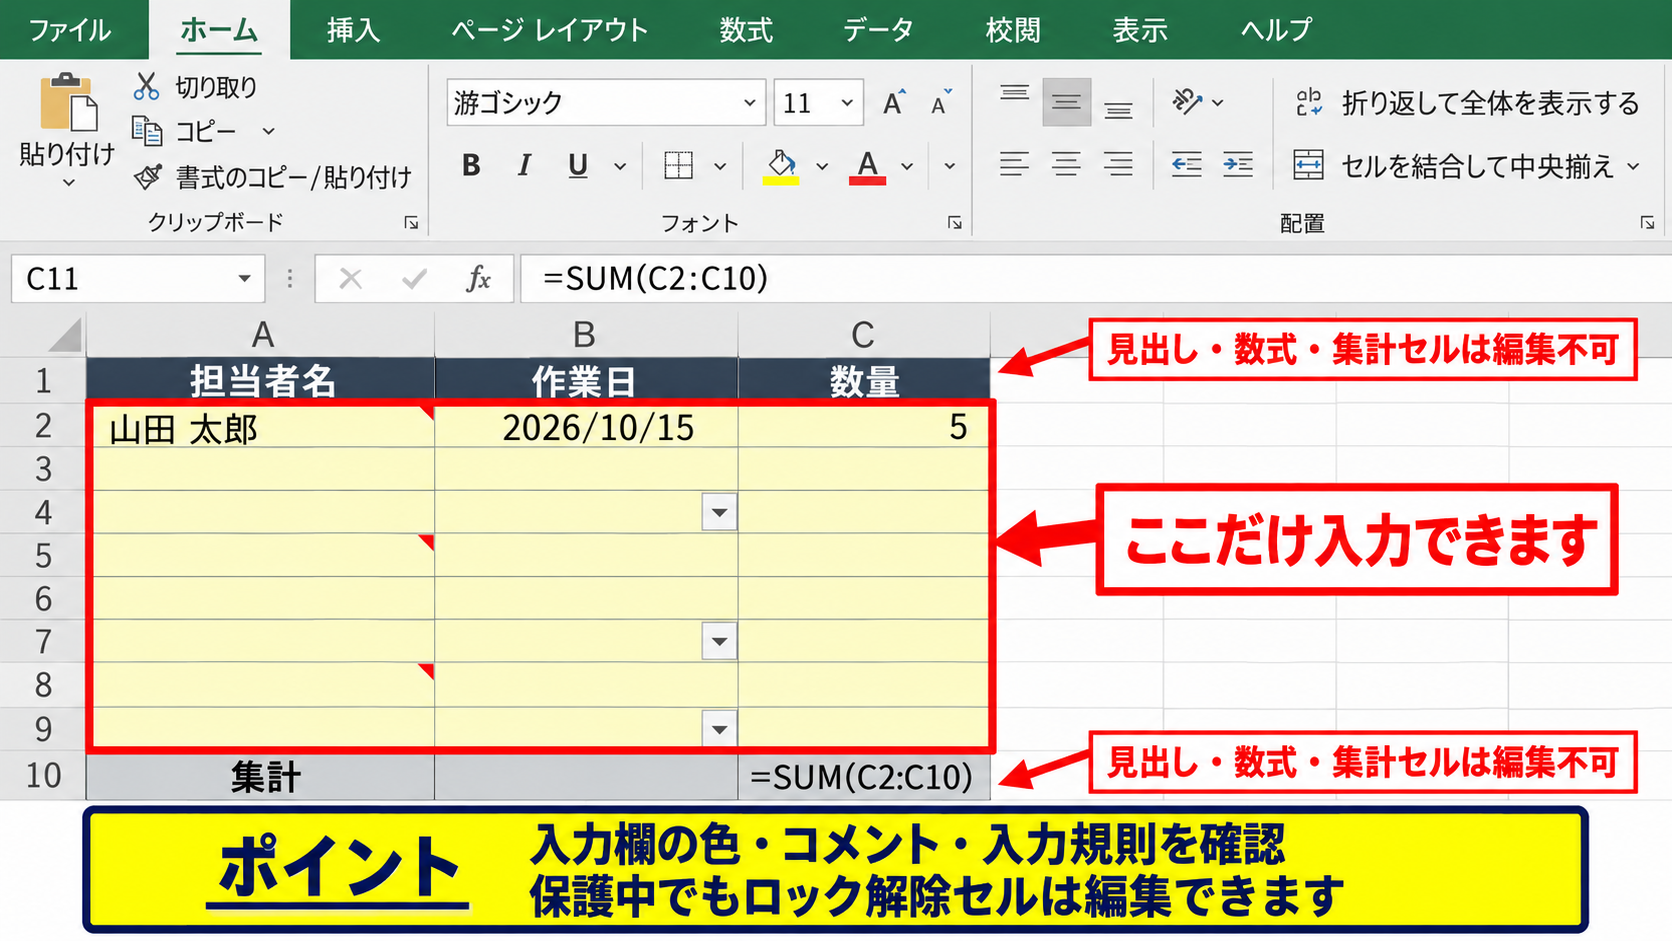Switch to the 数式 tab
Image resolution: width=1672 pixels, height=941 pixels.
[x=746, y=30]
